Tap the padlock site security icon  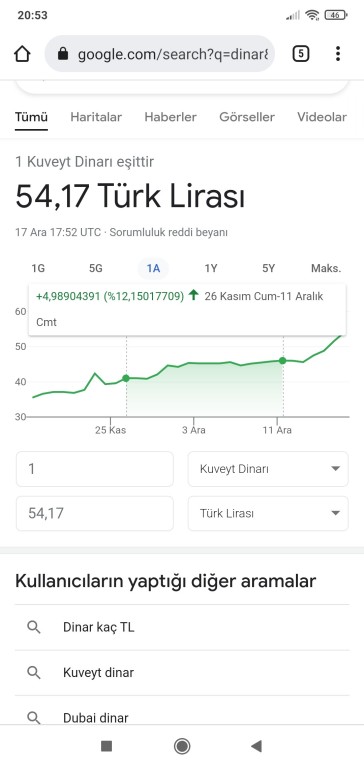click(63, 54)
